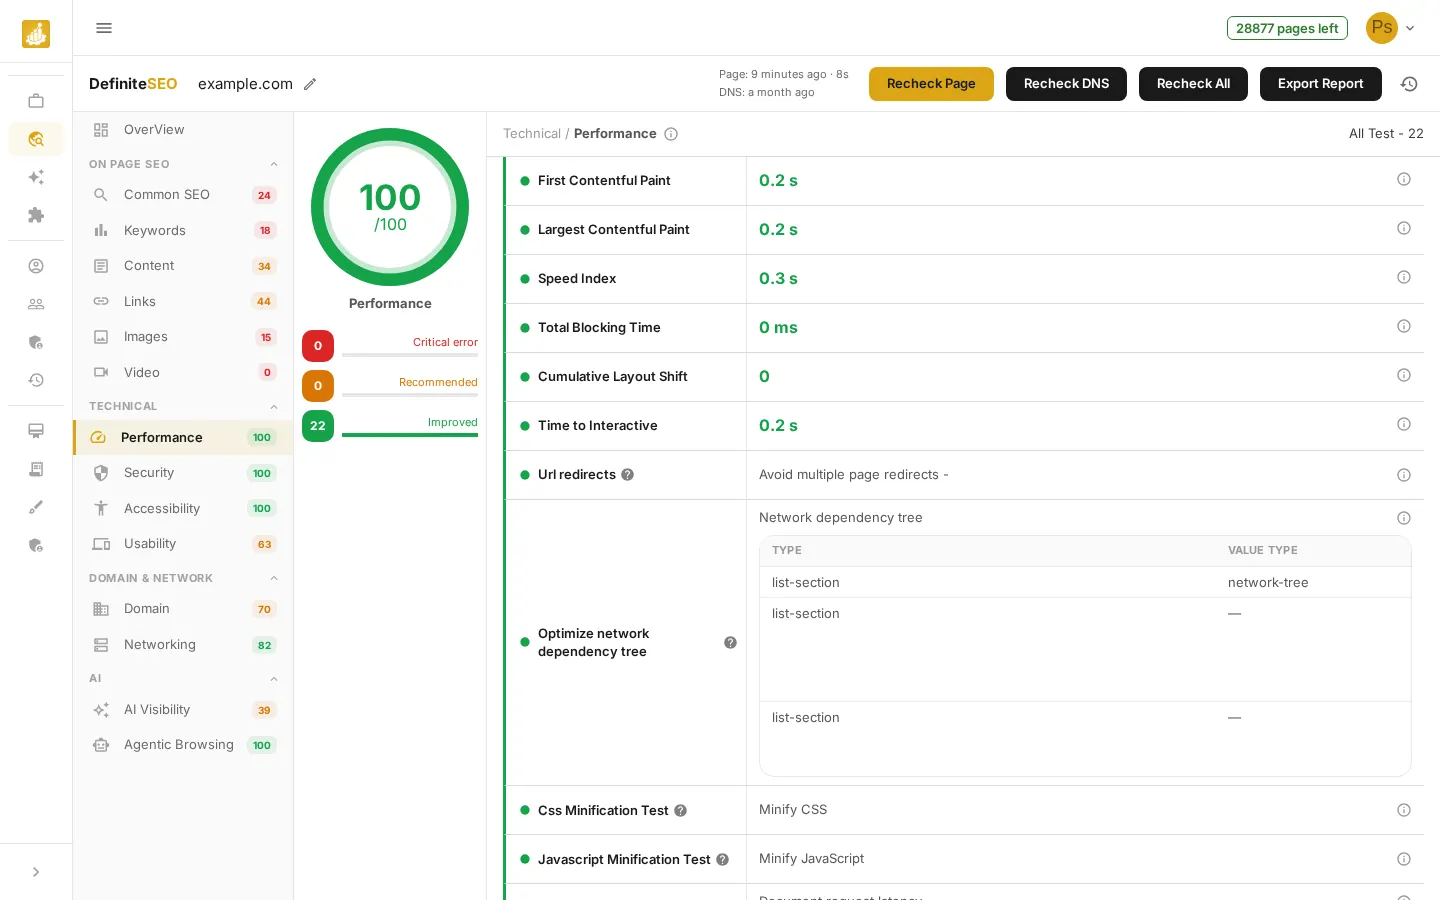Filter by the Improved 22 badge
Viewport: 1440px width, 900px height.
[x=318, y=426]
